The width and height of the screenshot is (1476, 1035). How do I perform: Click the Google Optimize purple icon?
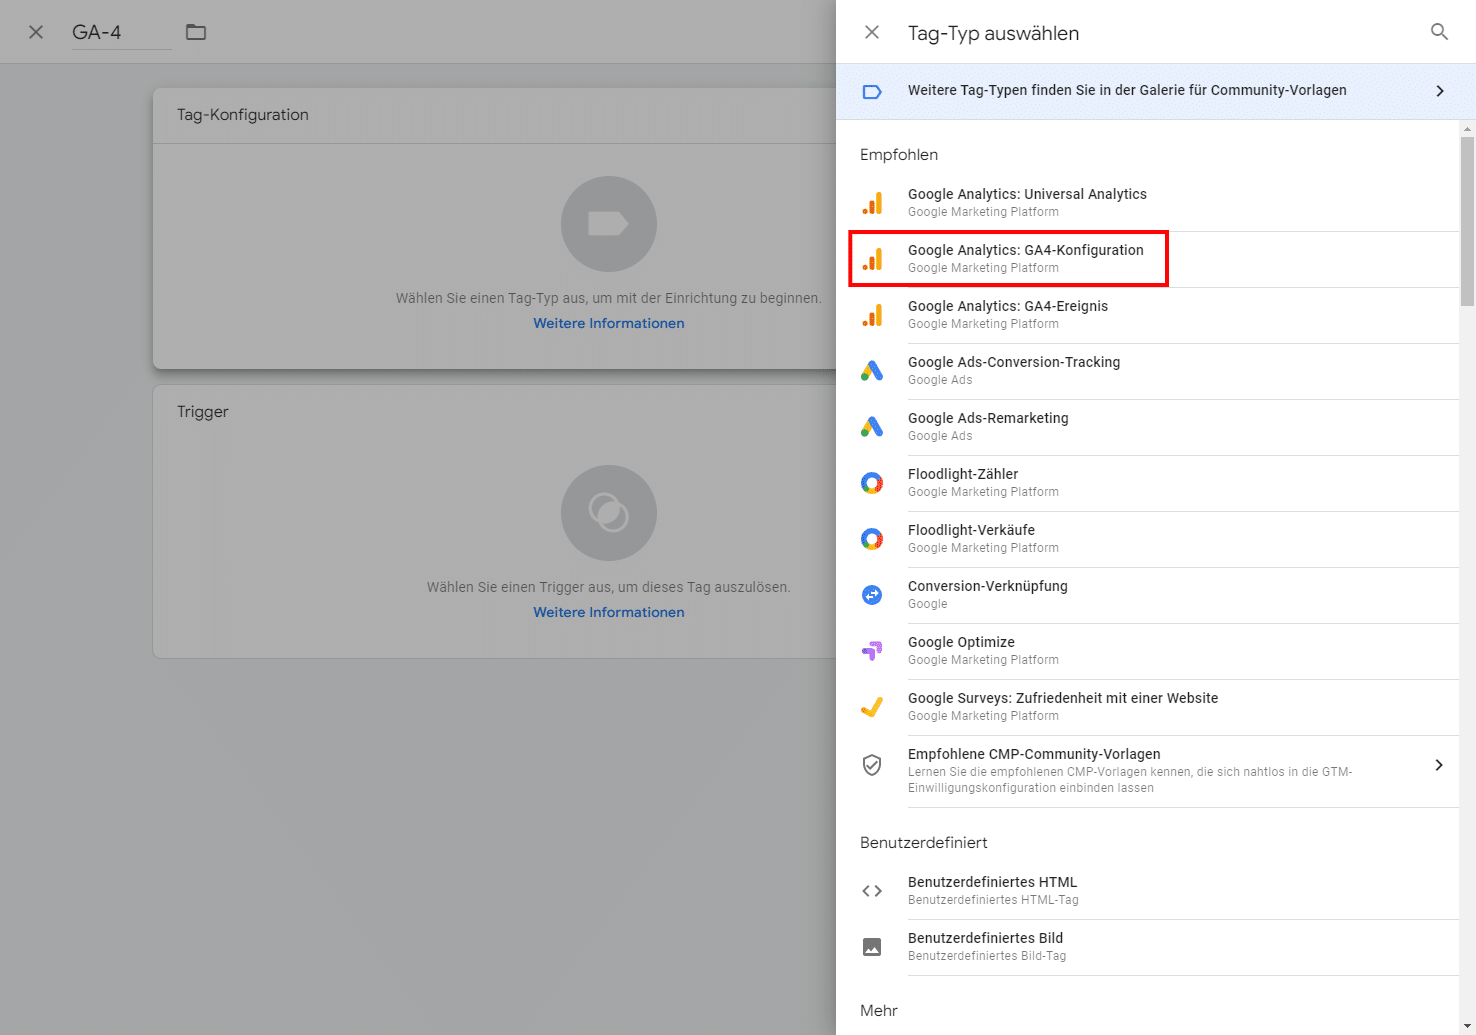click(x=872, y=651)
